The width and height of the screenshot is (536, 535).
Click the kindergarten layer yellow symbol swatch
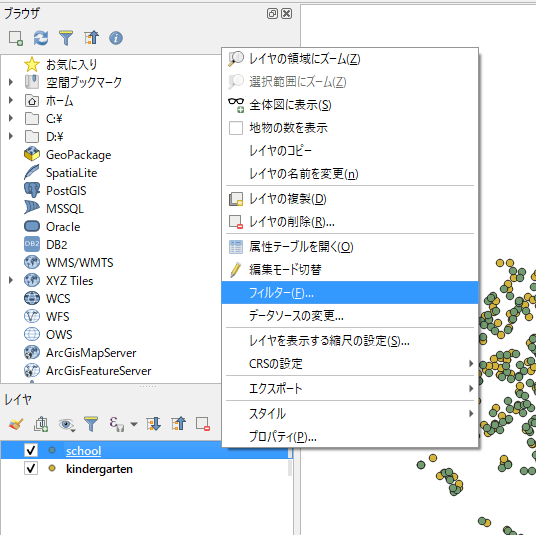52,468
